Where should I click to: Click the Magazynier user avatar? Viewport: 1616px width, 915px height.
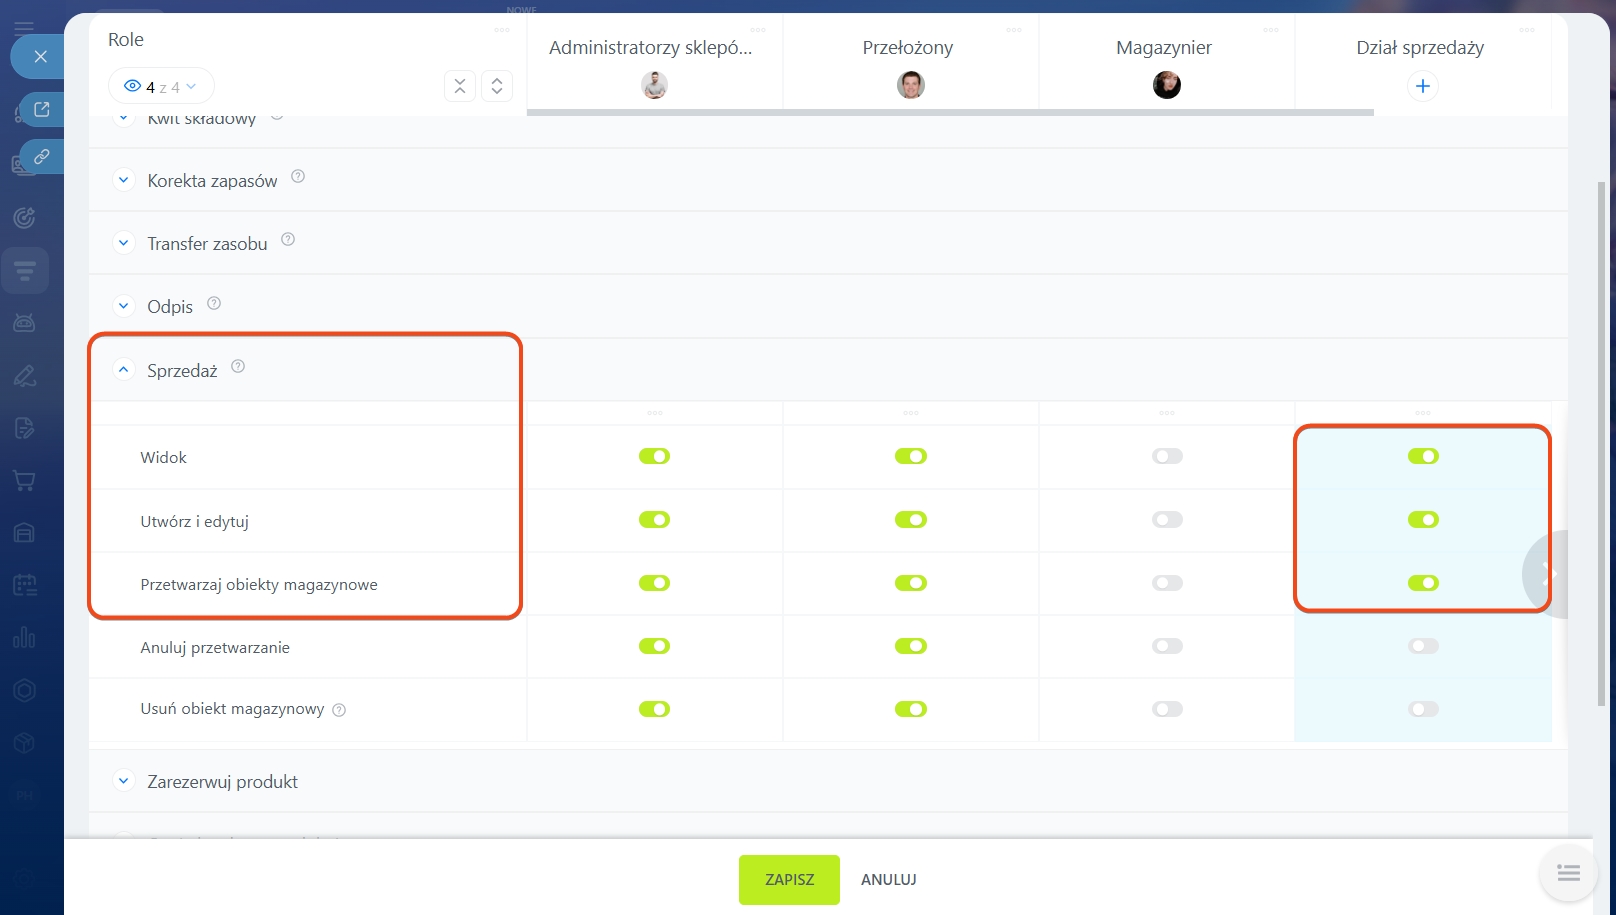point(1166,86)
